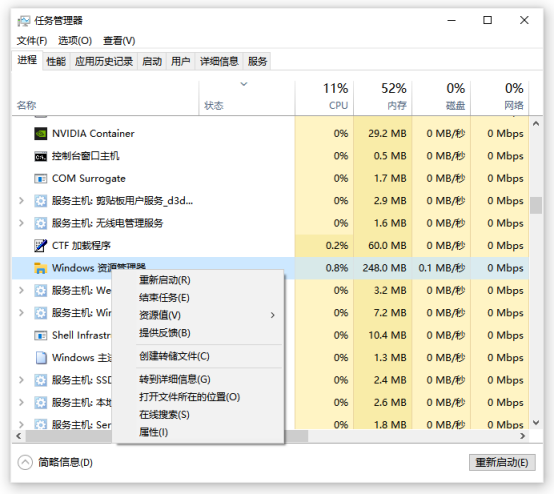
Task: Maximize the Task Manager window
Action: coord(488,20)
